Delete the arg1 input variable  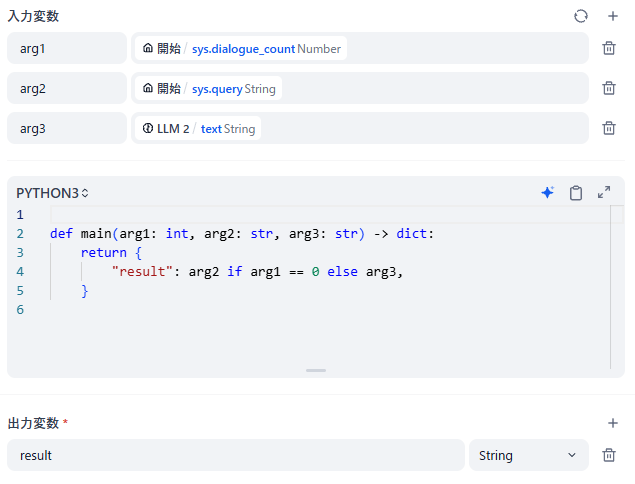(x=609, y=48)
